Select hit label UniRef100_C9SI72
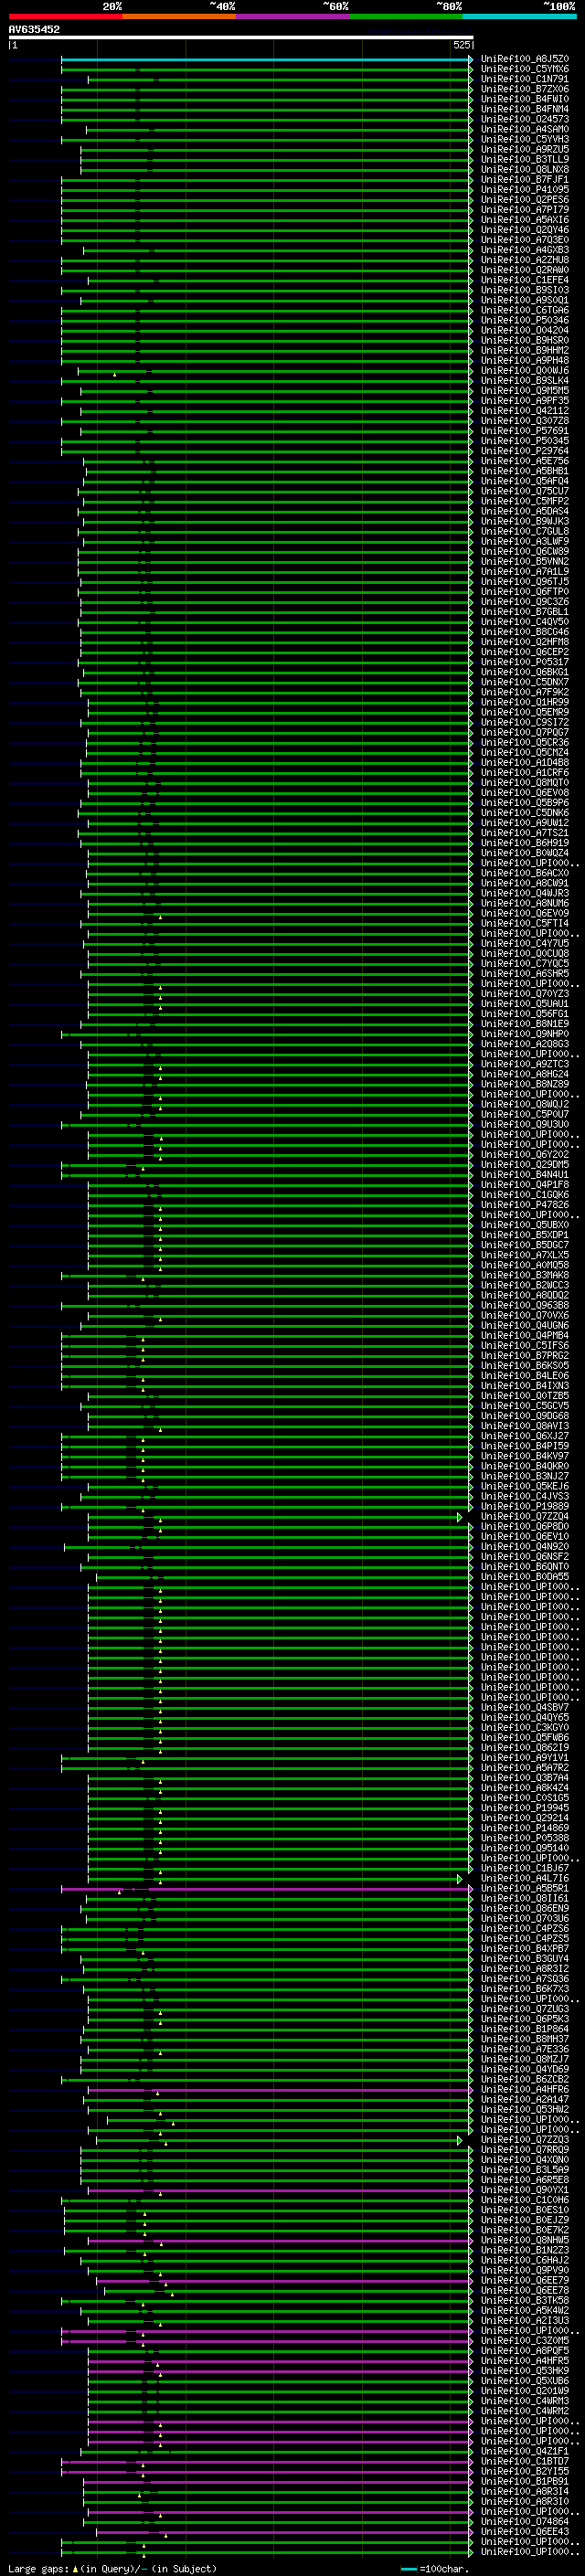 tap(525, 722)
